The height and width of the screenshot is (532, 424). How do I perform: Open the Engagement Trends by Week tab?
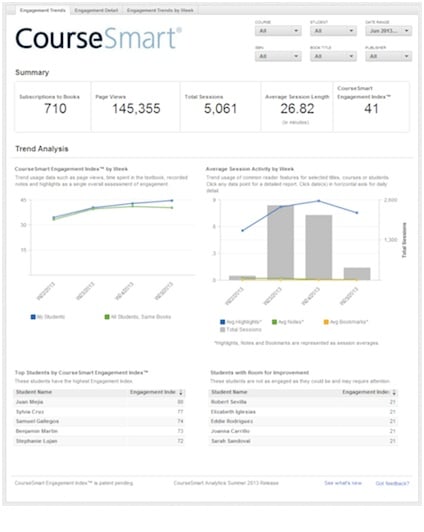[x=160, y=11]
